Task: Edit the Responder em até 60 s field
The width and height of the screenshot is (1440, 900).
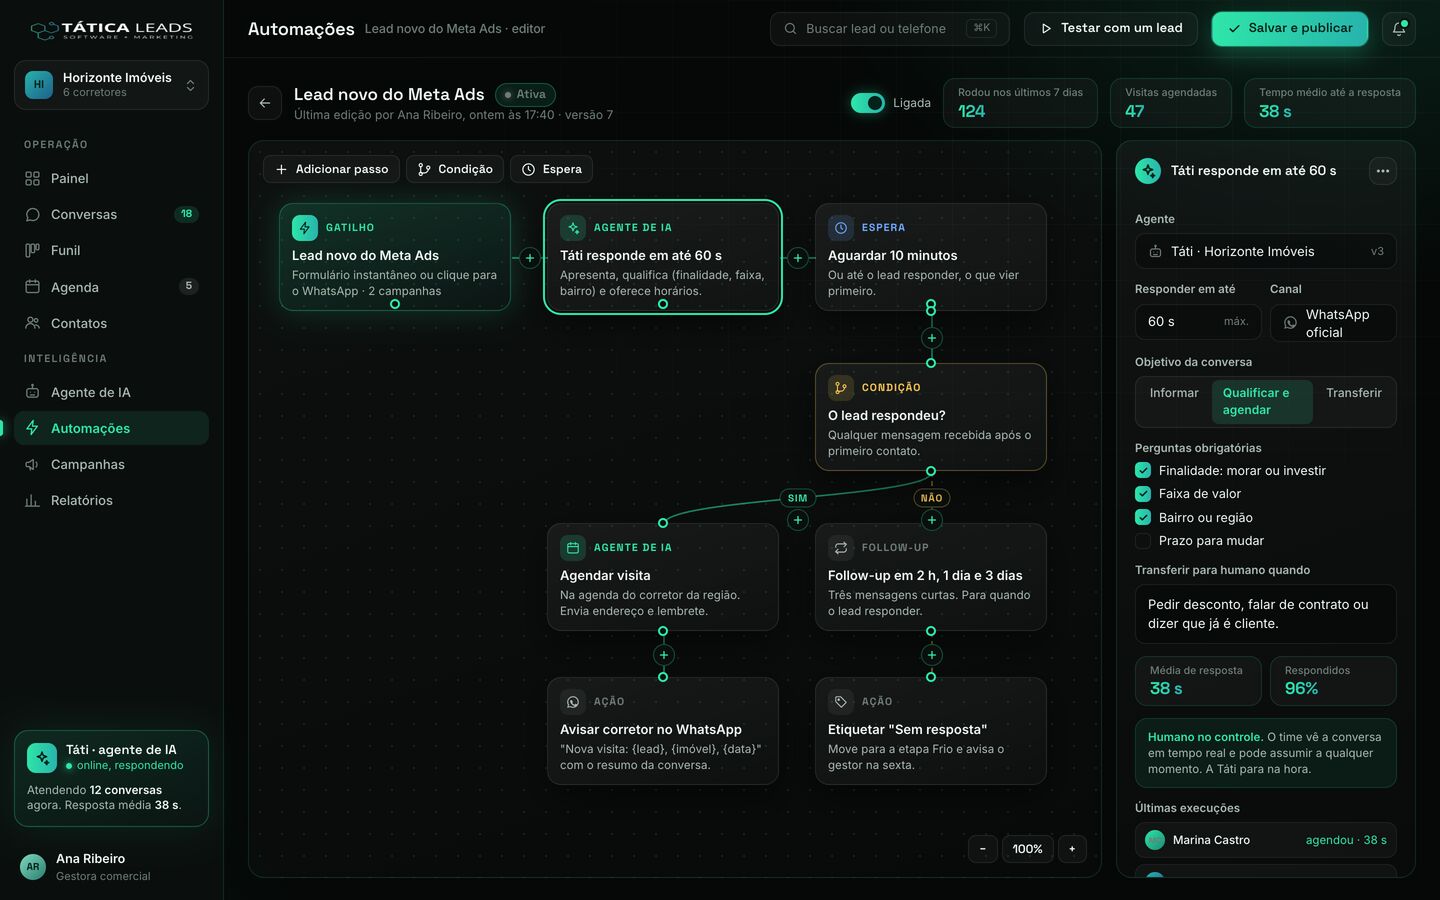Action: tap(1197, 323)
